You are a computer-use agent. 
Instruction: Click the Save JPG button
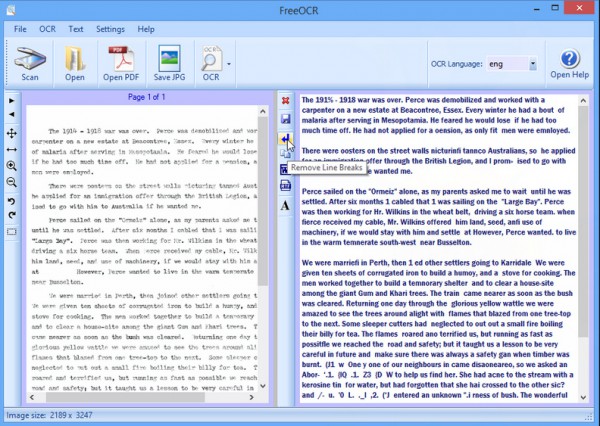[169, 64]
